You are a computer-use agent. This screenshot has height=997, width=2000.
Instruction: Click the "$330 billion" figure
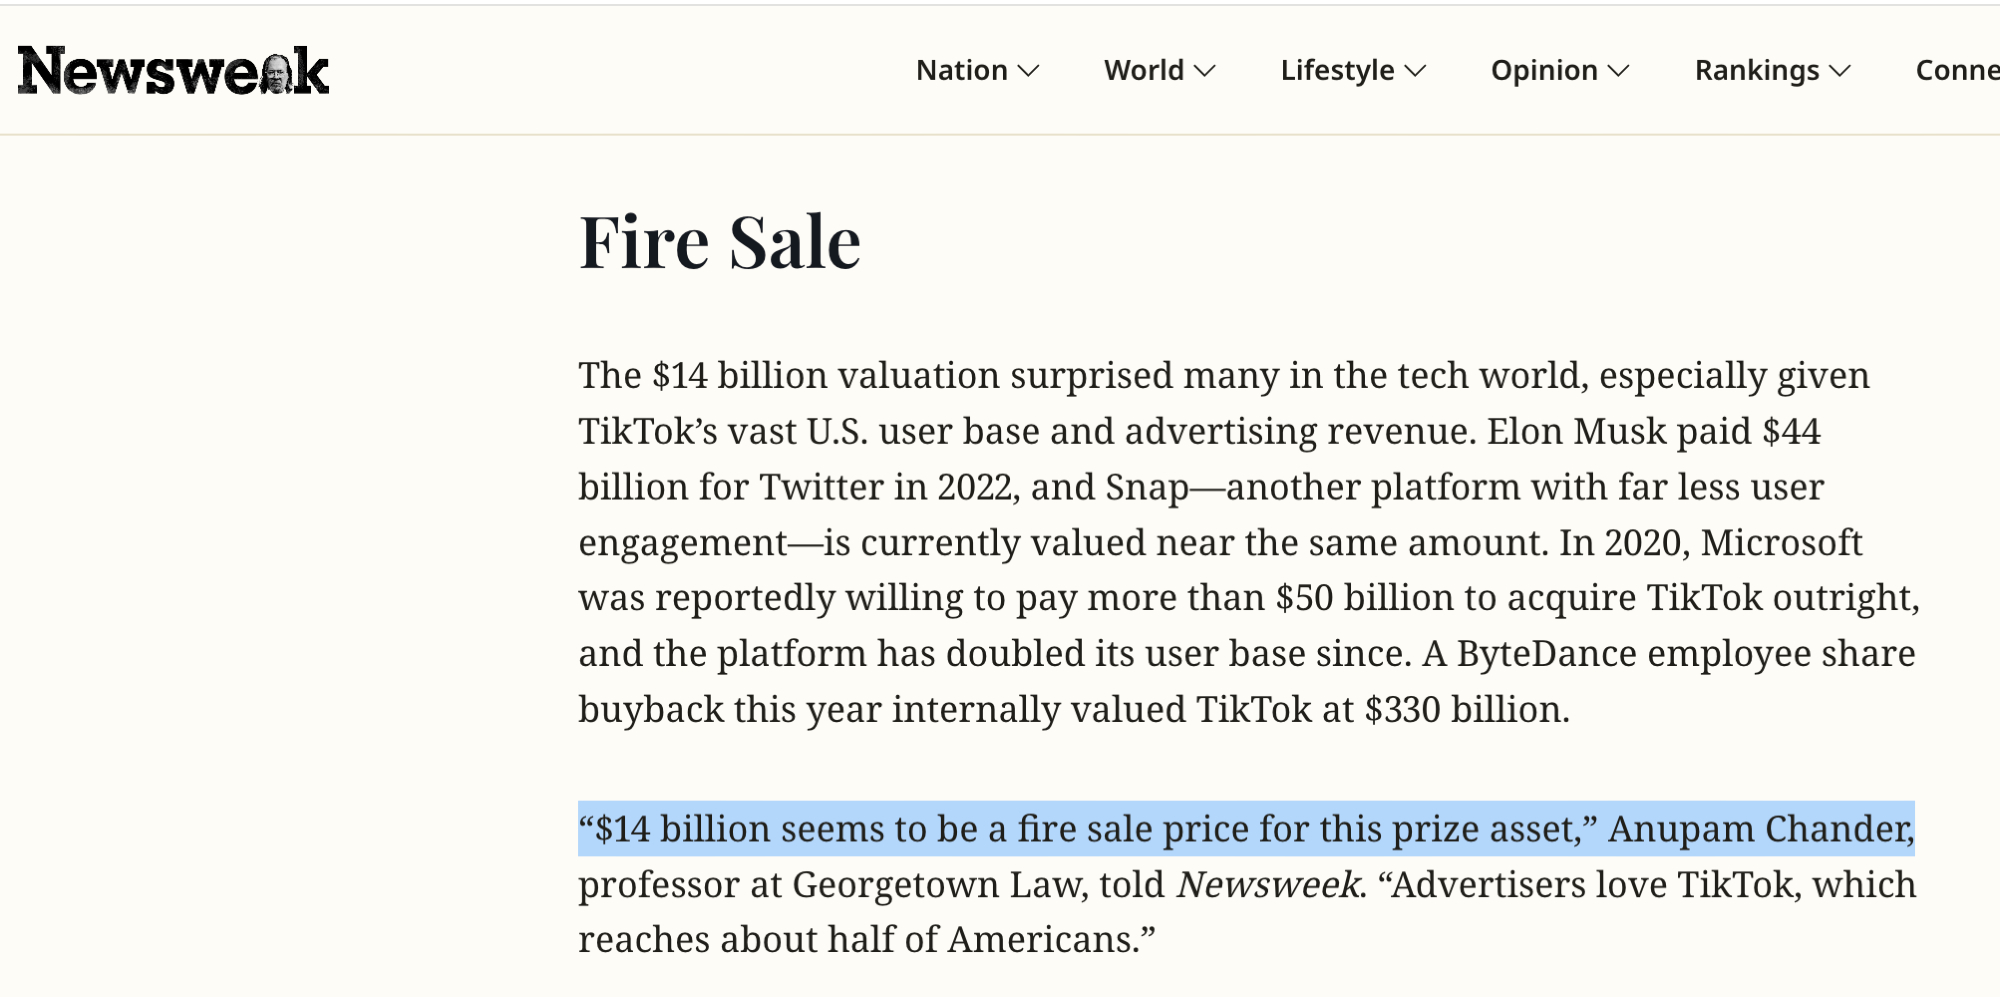click(x=1466, y=709)
